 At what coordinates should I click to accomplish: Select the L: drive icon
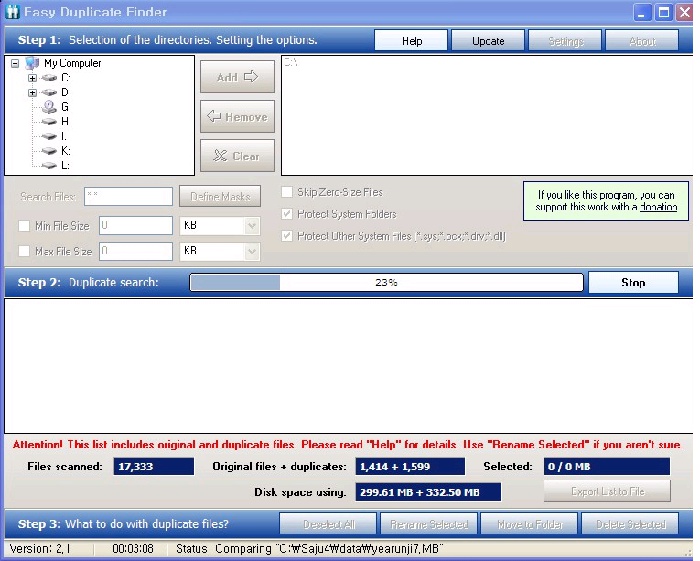pos(49,165)
